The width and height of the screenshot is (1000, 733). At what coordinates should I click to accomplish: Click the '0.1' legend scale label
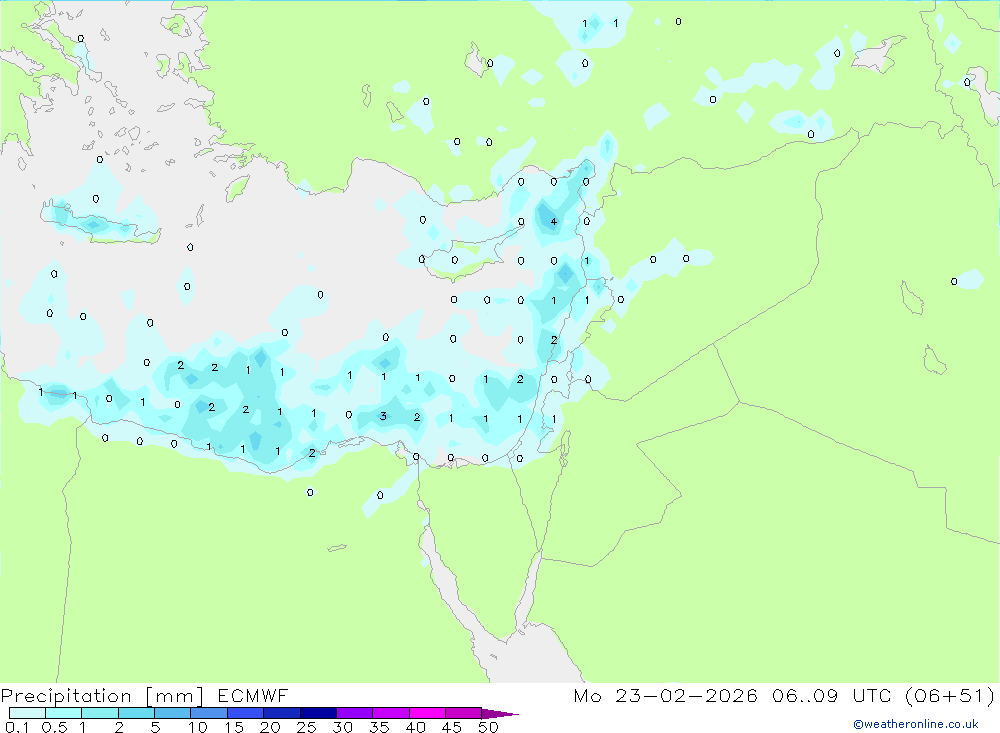tap(17, 727)
